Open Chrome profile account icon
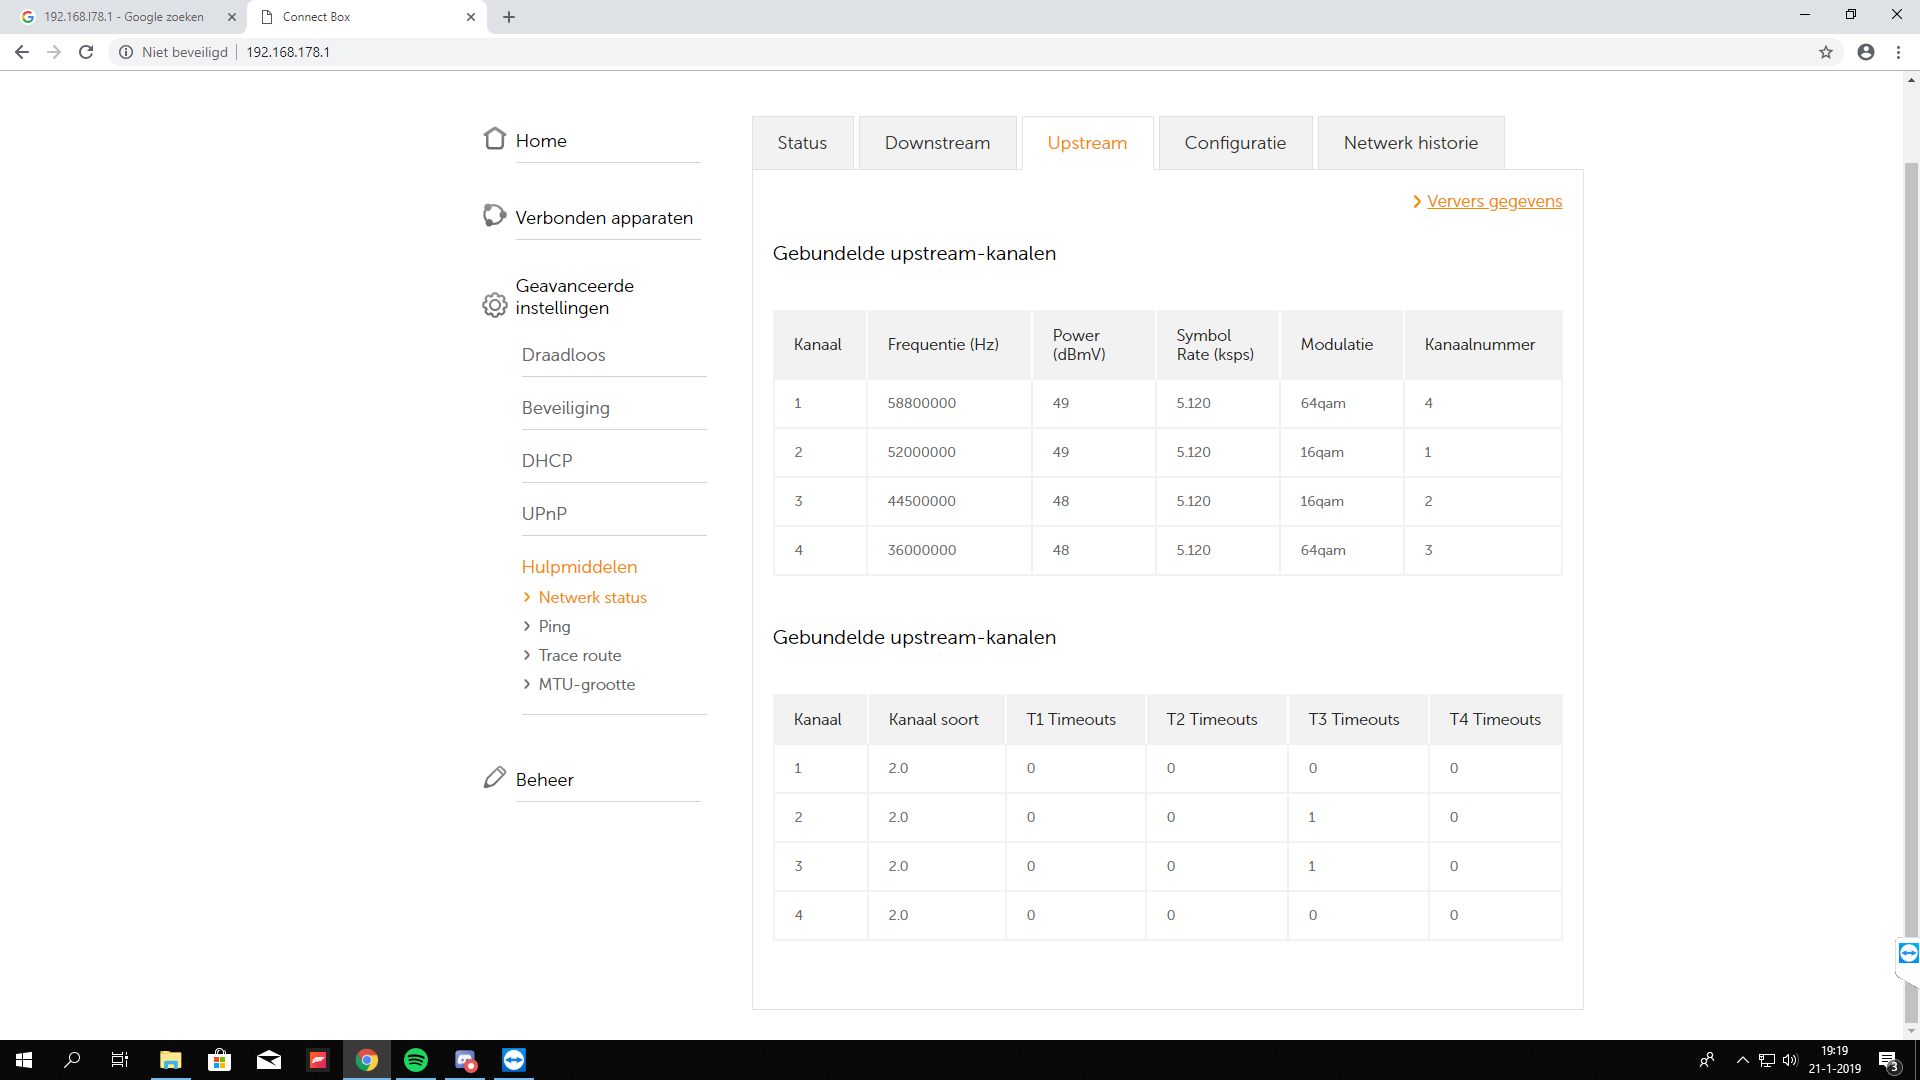1920x1080 pixels. click(1866, 52)
